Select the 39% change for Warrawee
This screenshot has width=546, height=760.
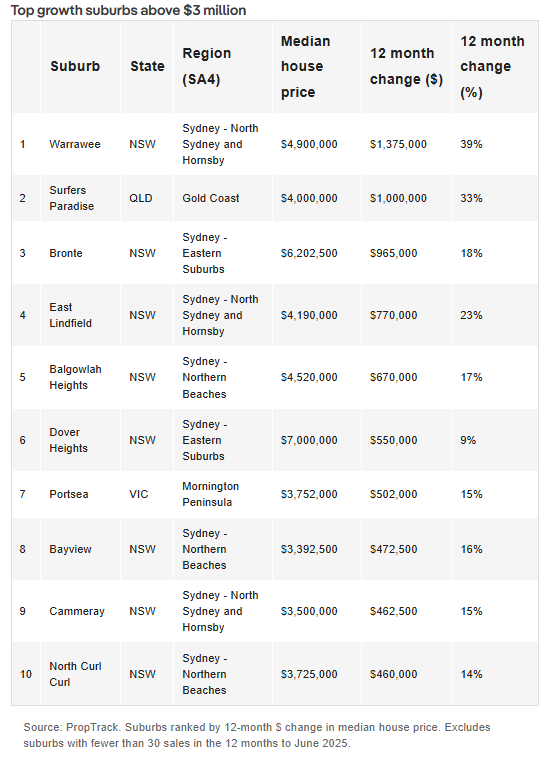click(471, 144)
